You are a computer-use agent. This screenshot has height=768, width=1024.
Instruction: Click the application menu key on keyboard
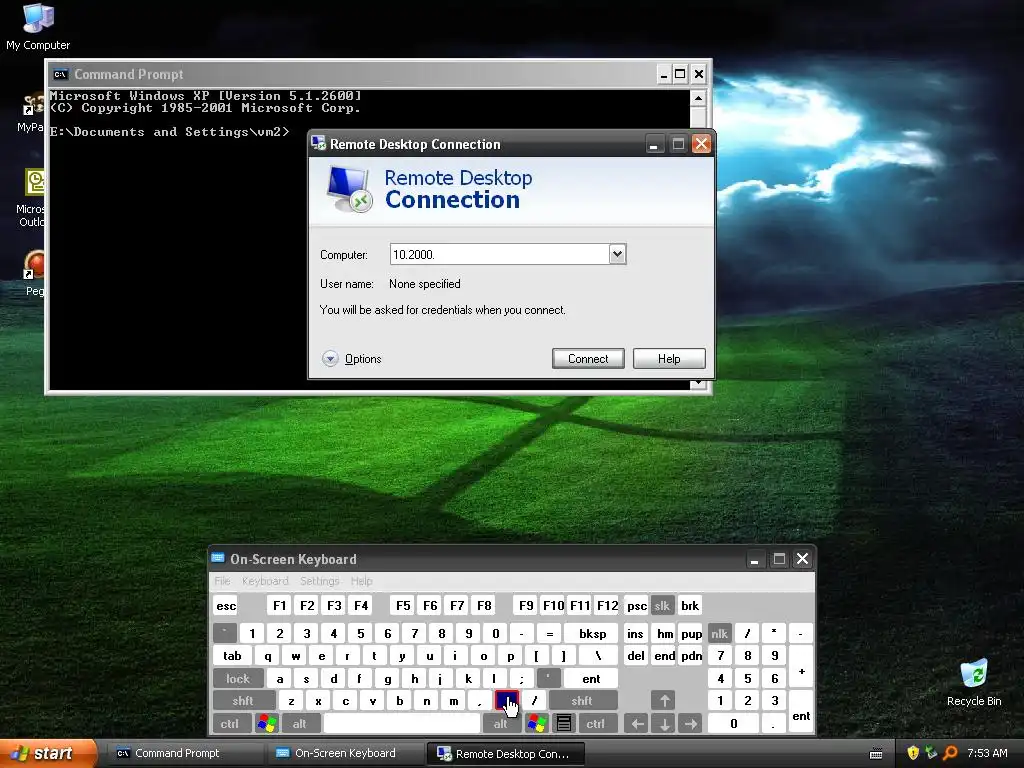[x=564, y=724]
